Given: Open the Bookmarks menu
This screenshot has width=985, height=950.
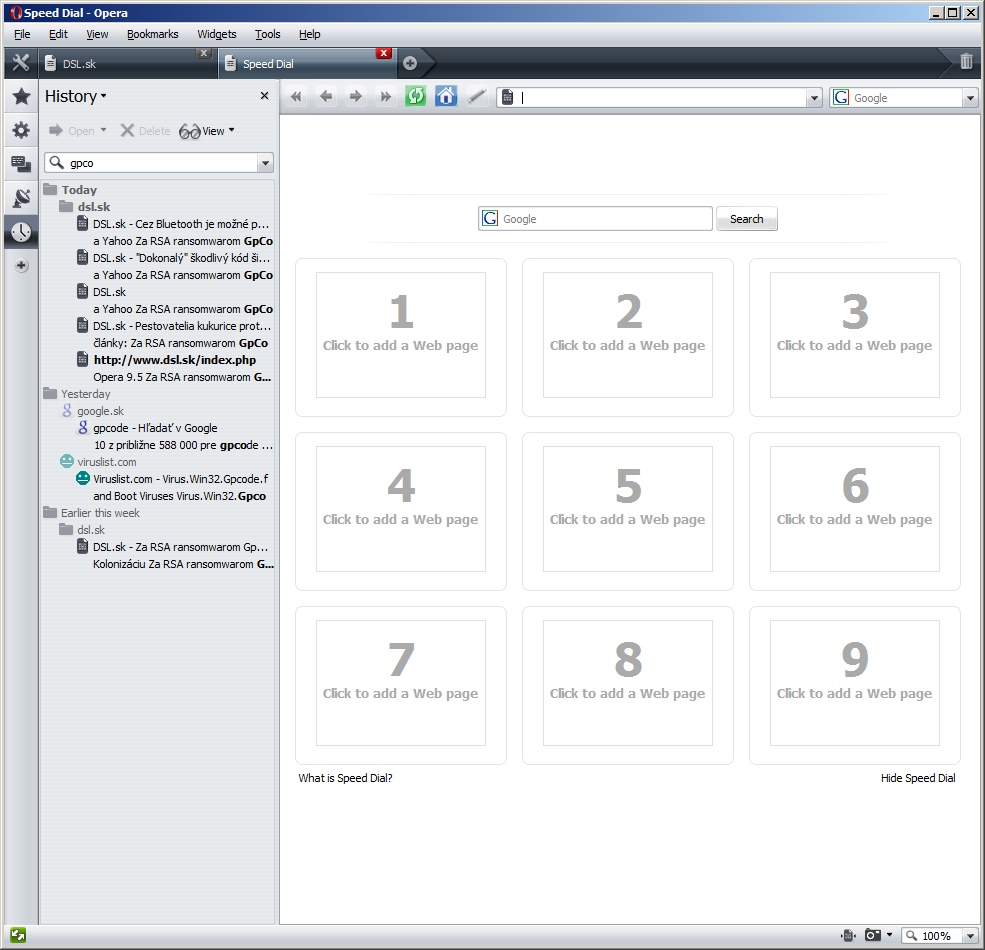Looking at the screenshot, I should click(x=152, y=34).
